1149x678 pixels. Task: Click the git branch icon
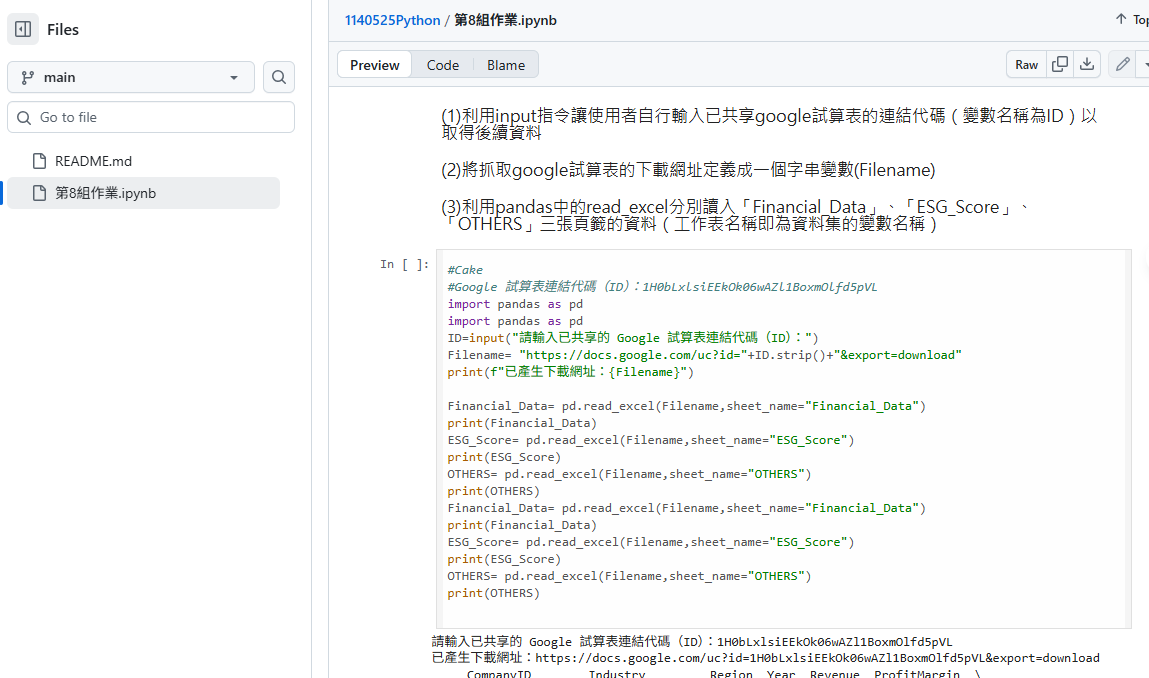pyautogui.click(x=28, y=77)
